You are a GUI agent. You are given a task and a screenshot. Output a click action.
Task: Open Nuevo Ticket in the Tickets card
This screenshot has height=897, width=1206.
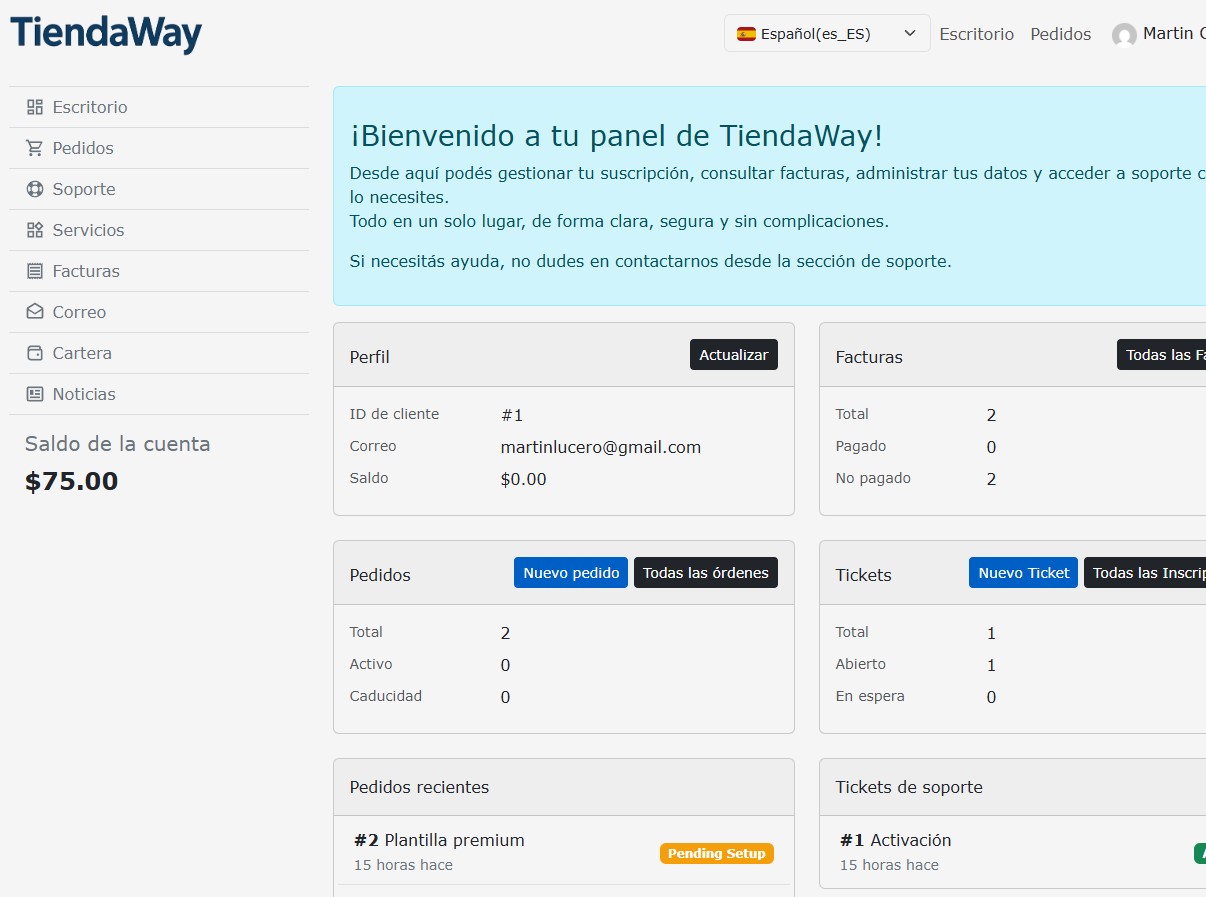[1022, 572]
